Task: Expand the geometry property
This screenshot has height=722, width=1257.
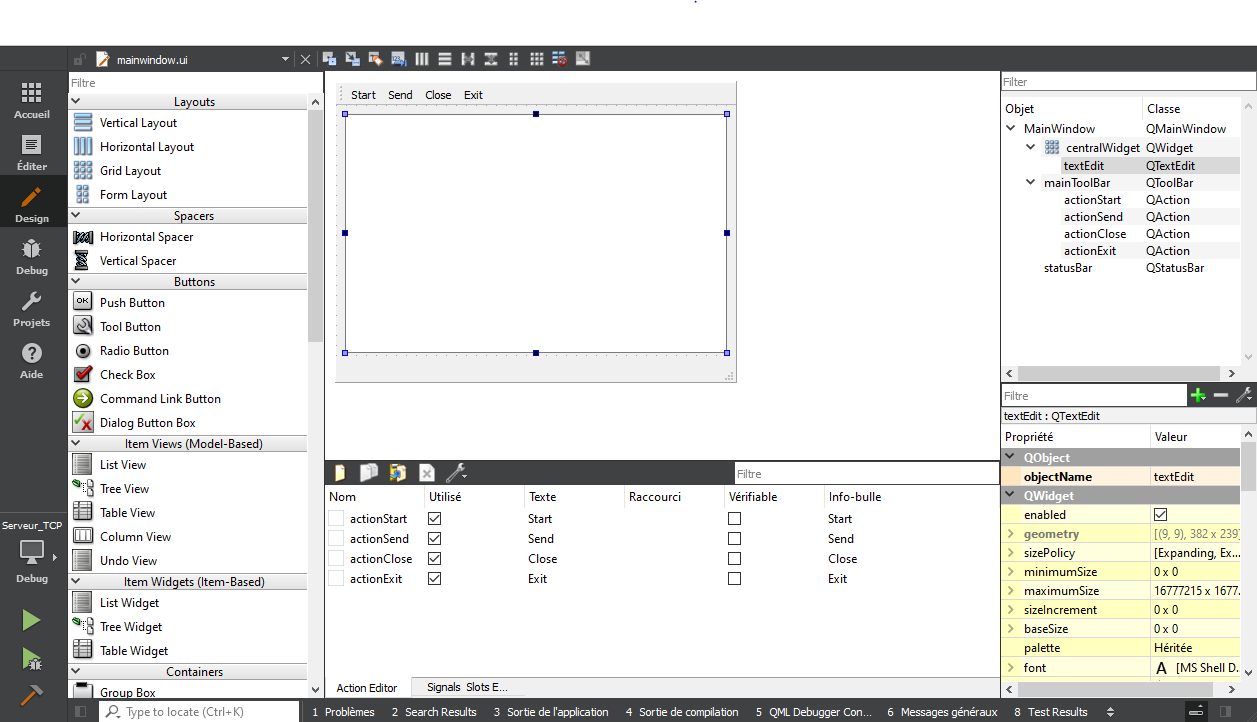Action: tap(1009, 533)
